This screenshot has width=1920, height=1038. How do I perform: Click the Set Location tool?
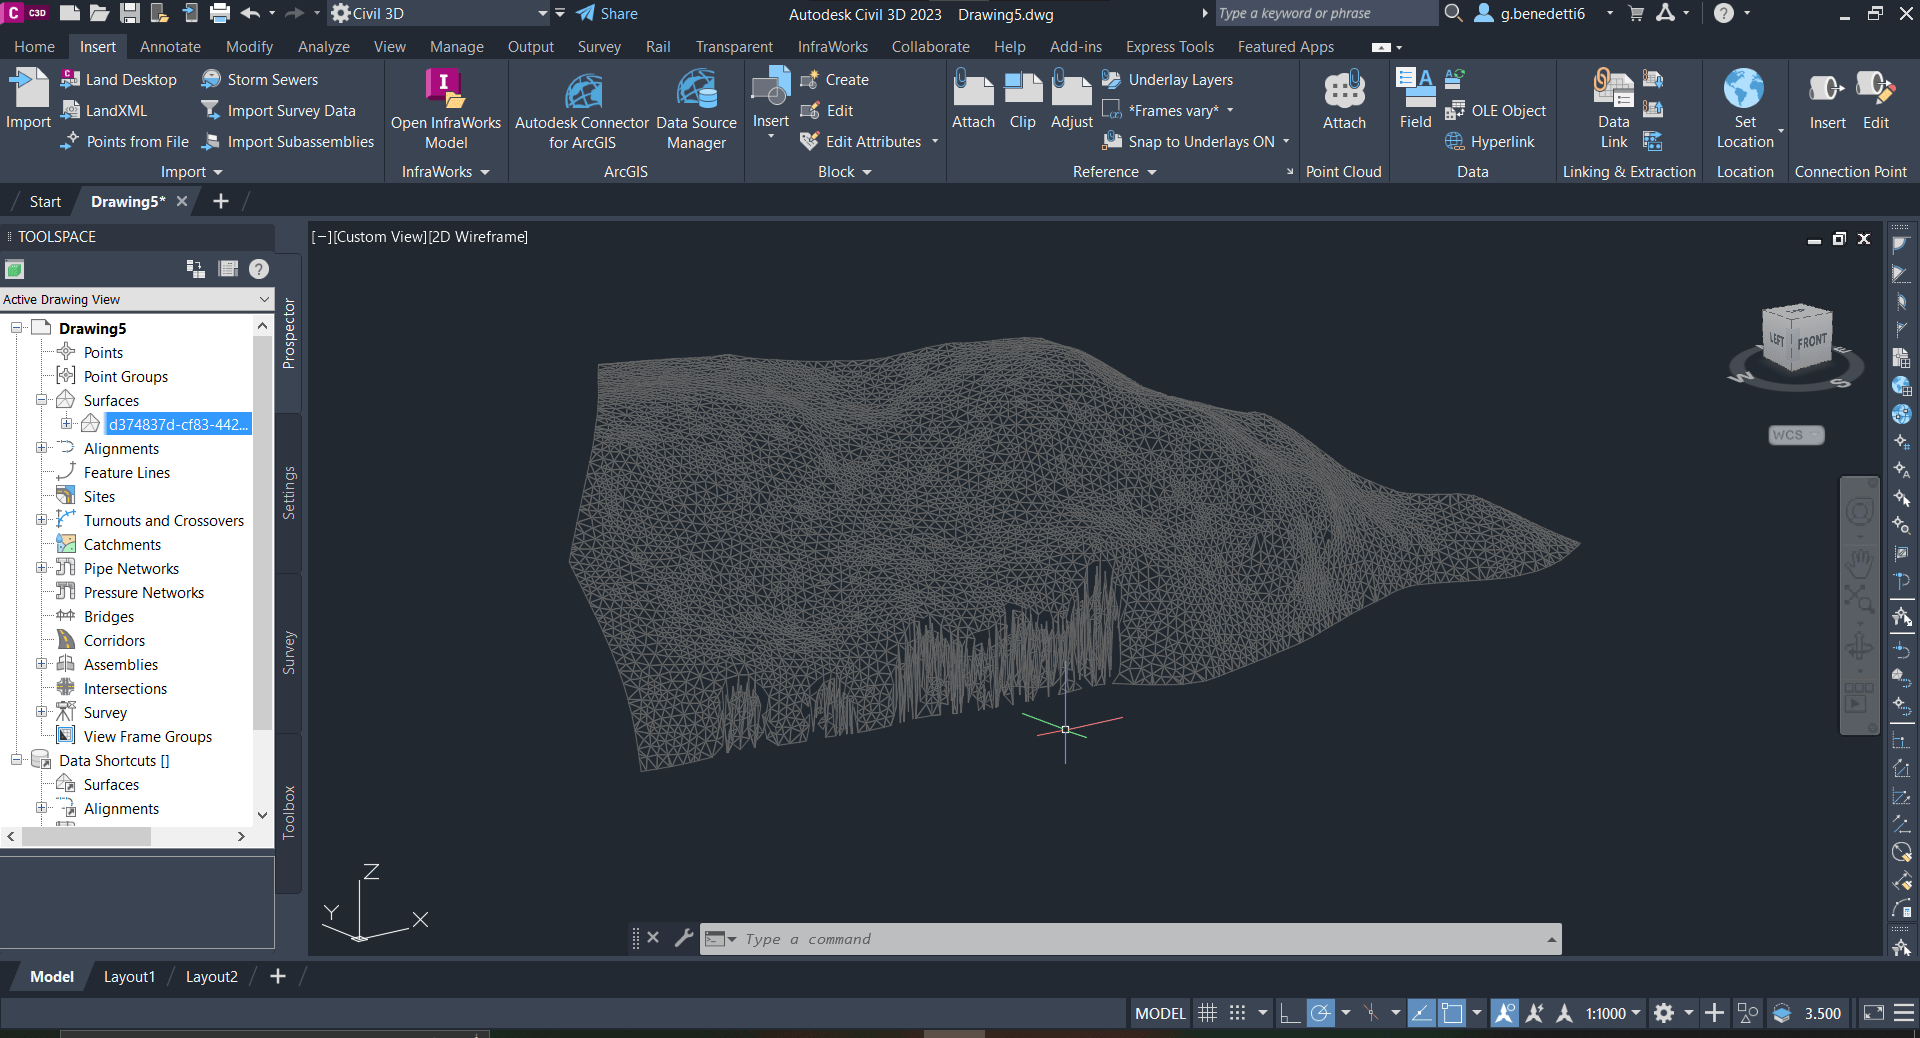click(1744, 105)
